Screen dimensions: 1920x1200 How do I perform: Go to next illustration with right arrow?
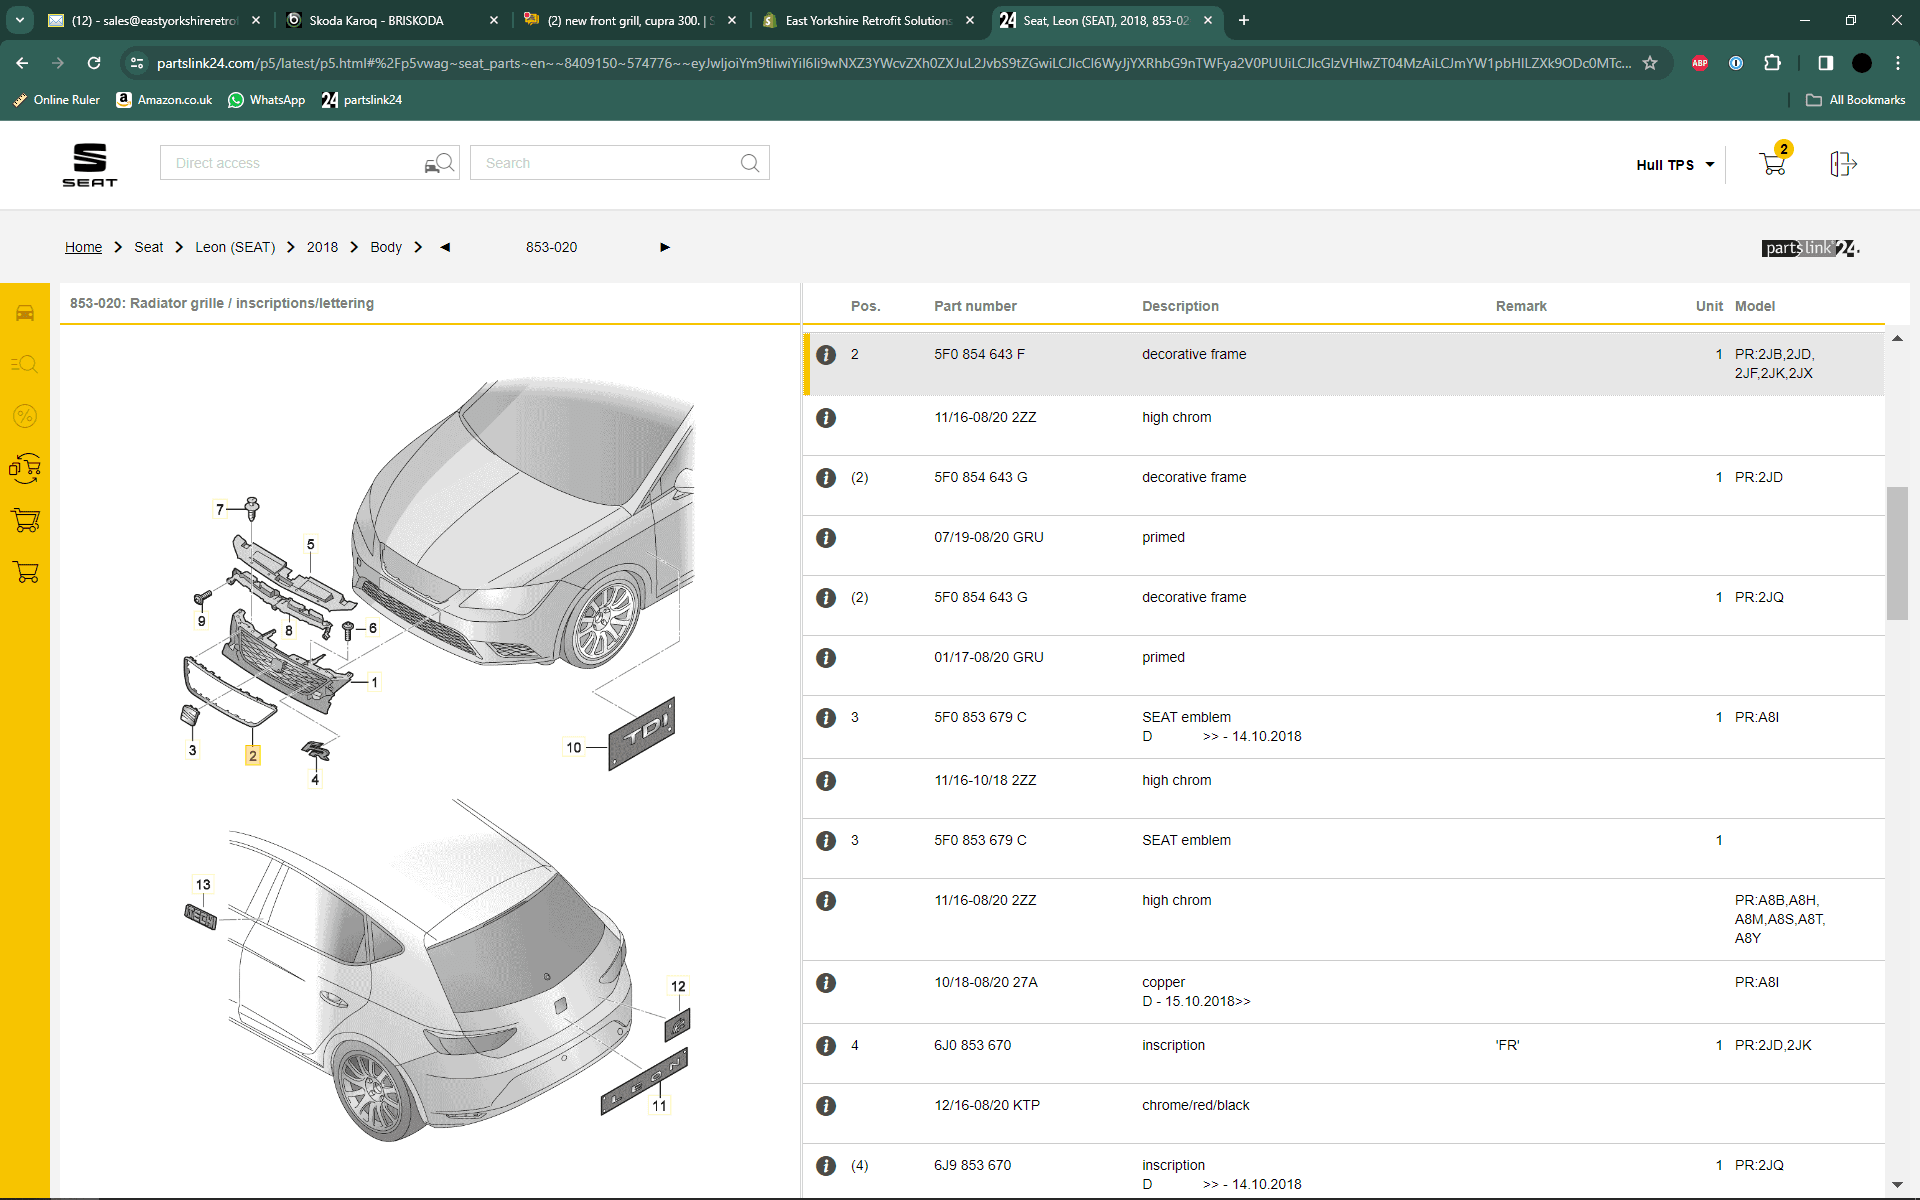[665, 247]
